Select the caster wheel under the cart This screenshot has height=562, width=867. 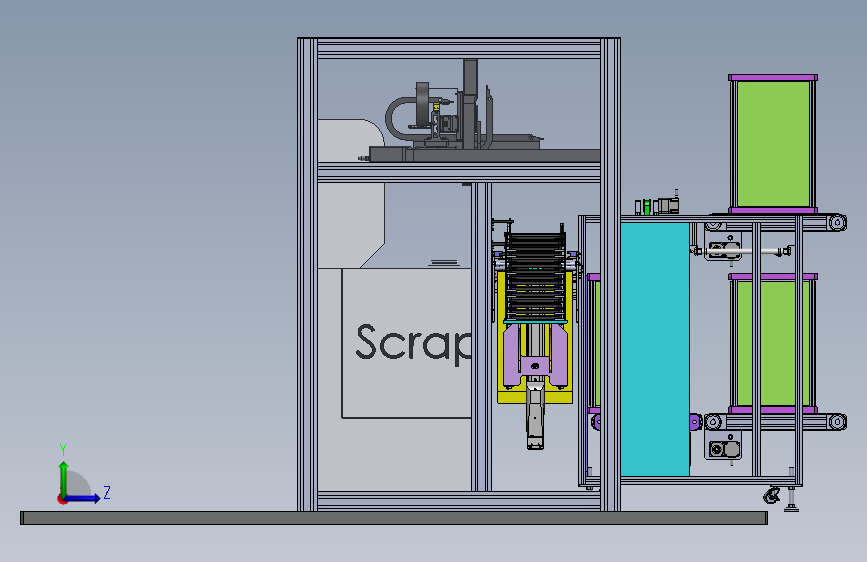tap(771, 495)
